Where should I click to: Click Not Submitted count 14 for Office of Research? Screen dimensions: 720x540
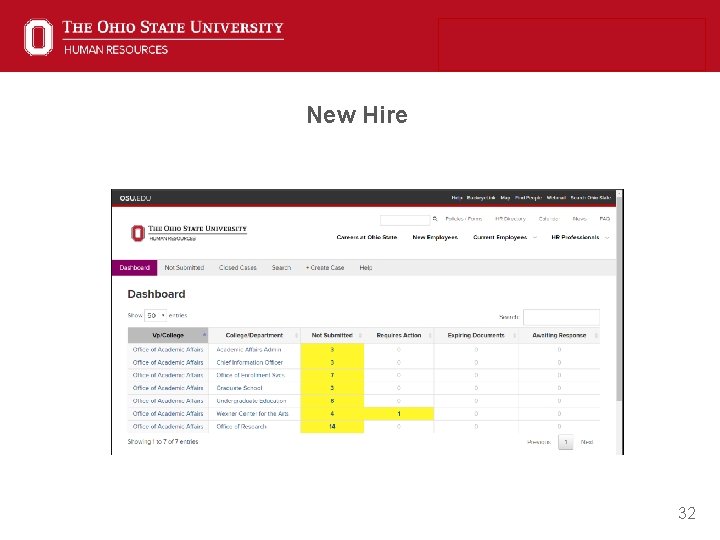pos(332,427)
